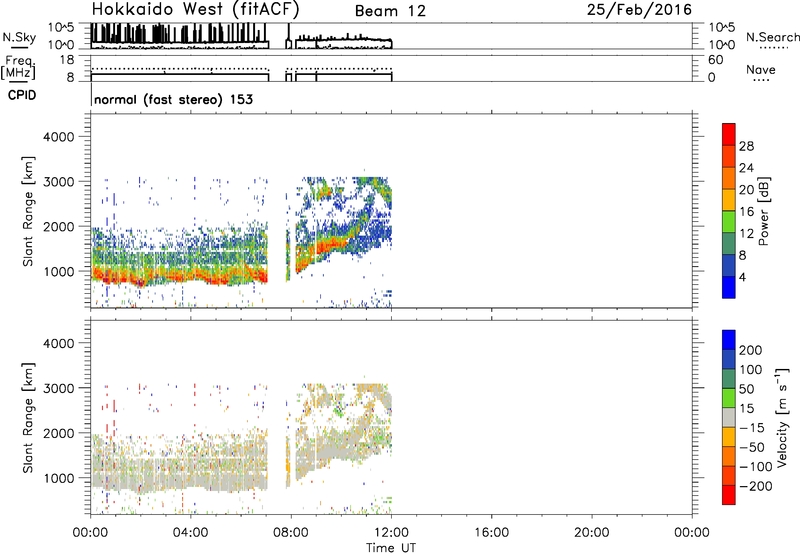Click the 'Beam 12' label
Image resolution: width=800 pixels, height=554 pixels.
(x=390, y=11)
